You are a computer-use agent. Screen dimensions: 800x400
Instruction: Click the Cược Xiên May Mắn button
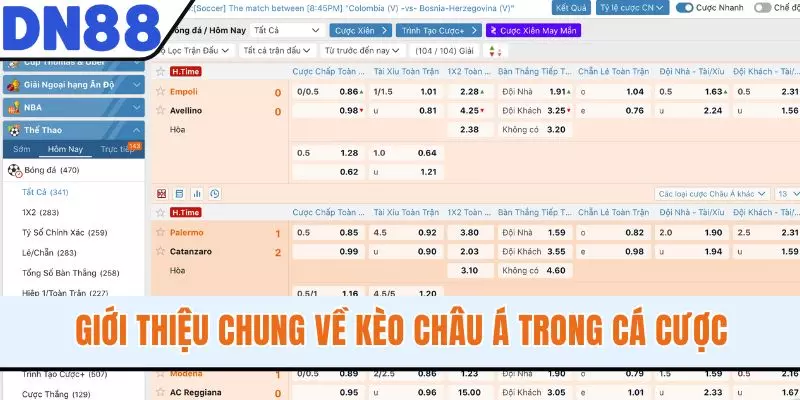point(533,31)
